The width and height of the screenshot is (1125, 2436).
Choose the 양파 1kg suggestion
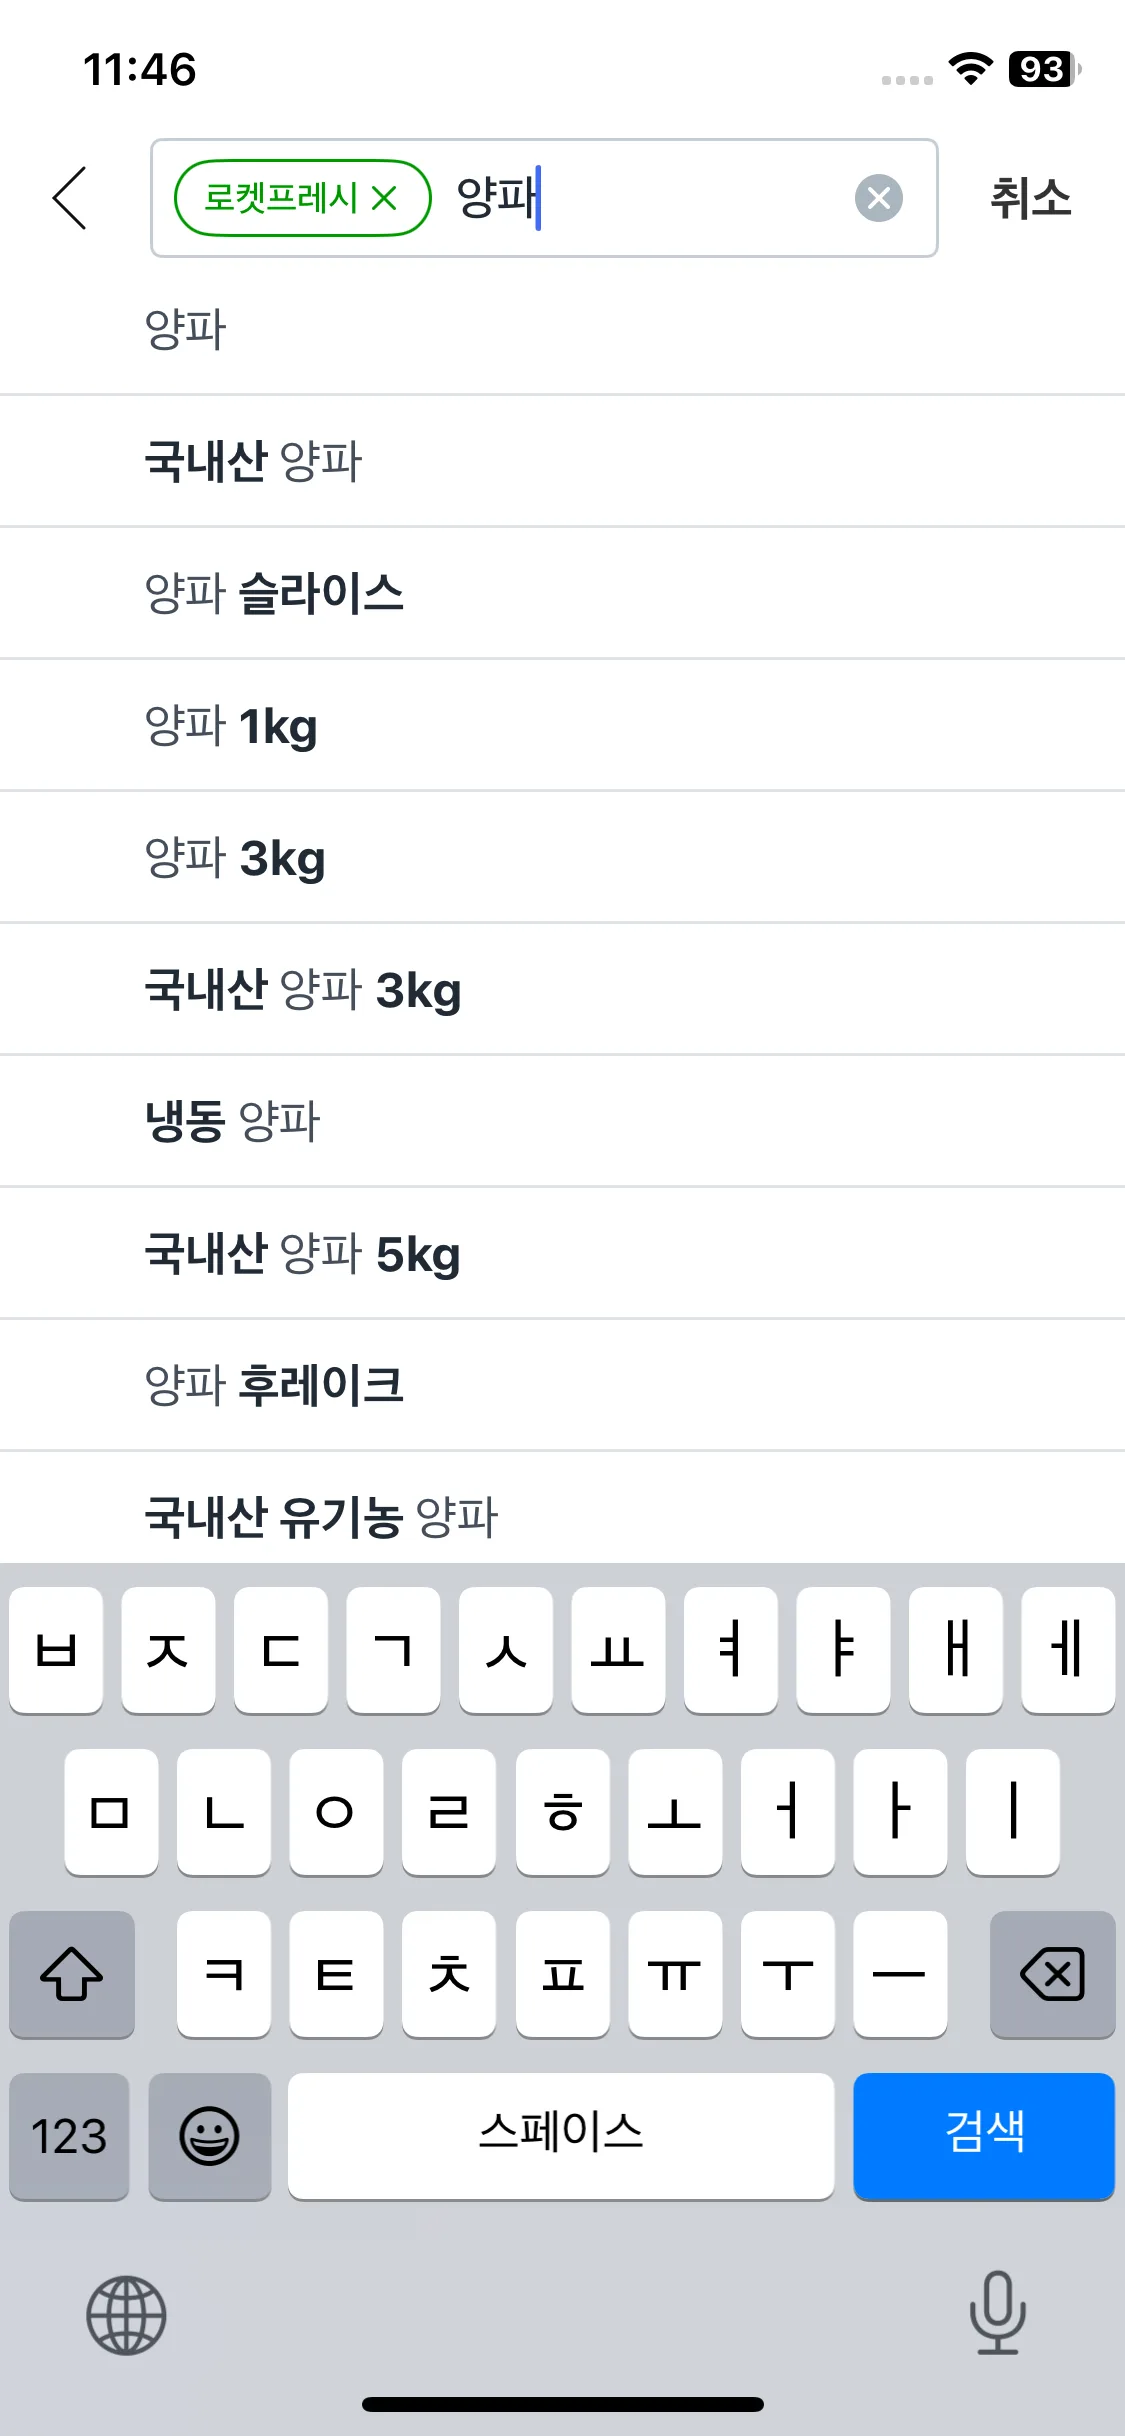point(562,725)
